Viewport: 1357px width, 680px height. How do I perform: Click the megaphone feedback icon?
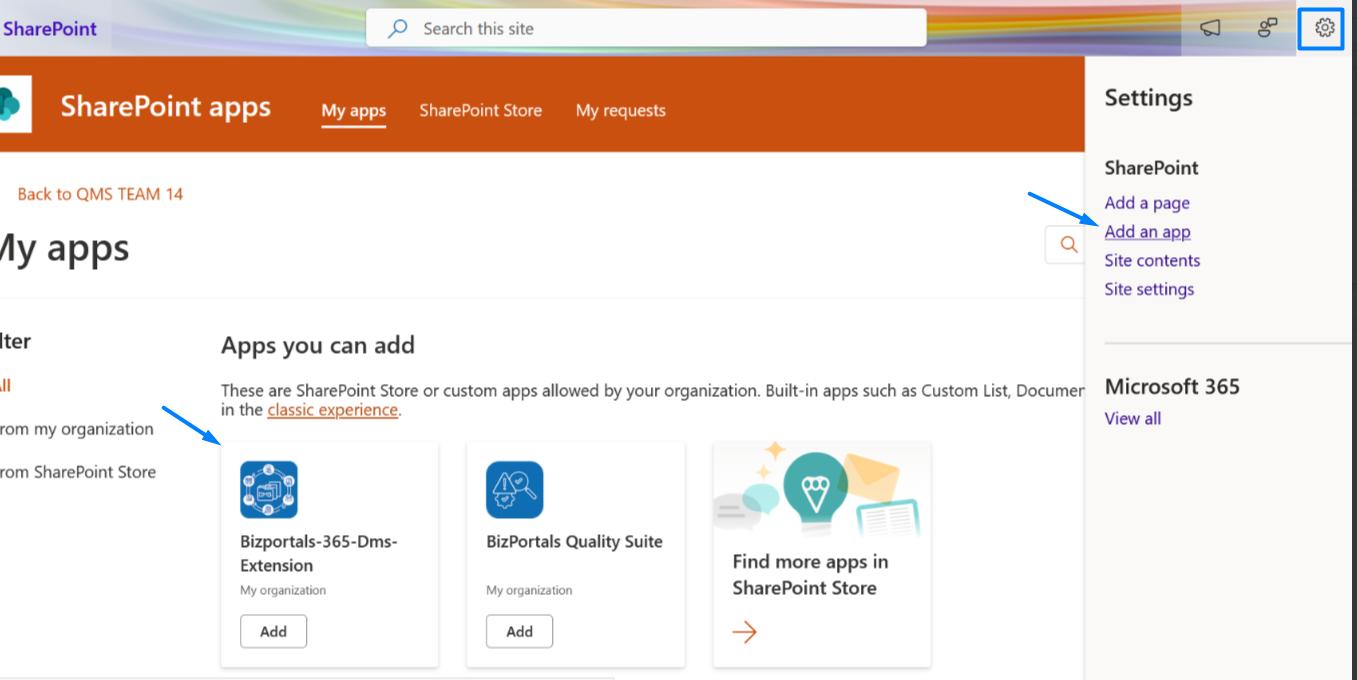pyautogui.click(x=1210, y=29)
